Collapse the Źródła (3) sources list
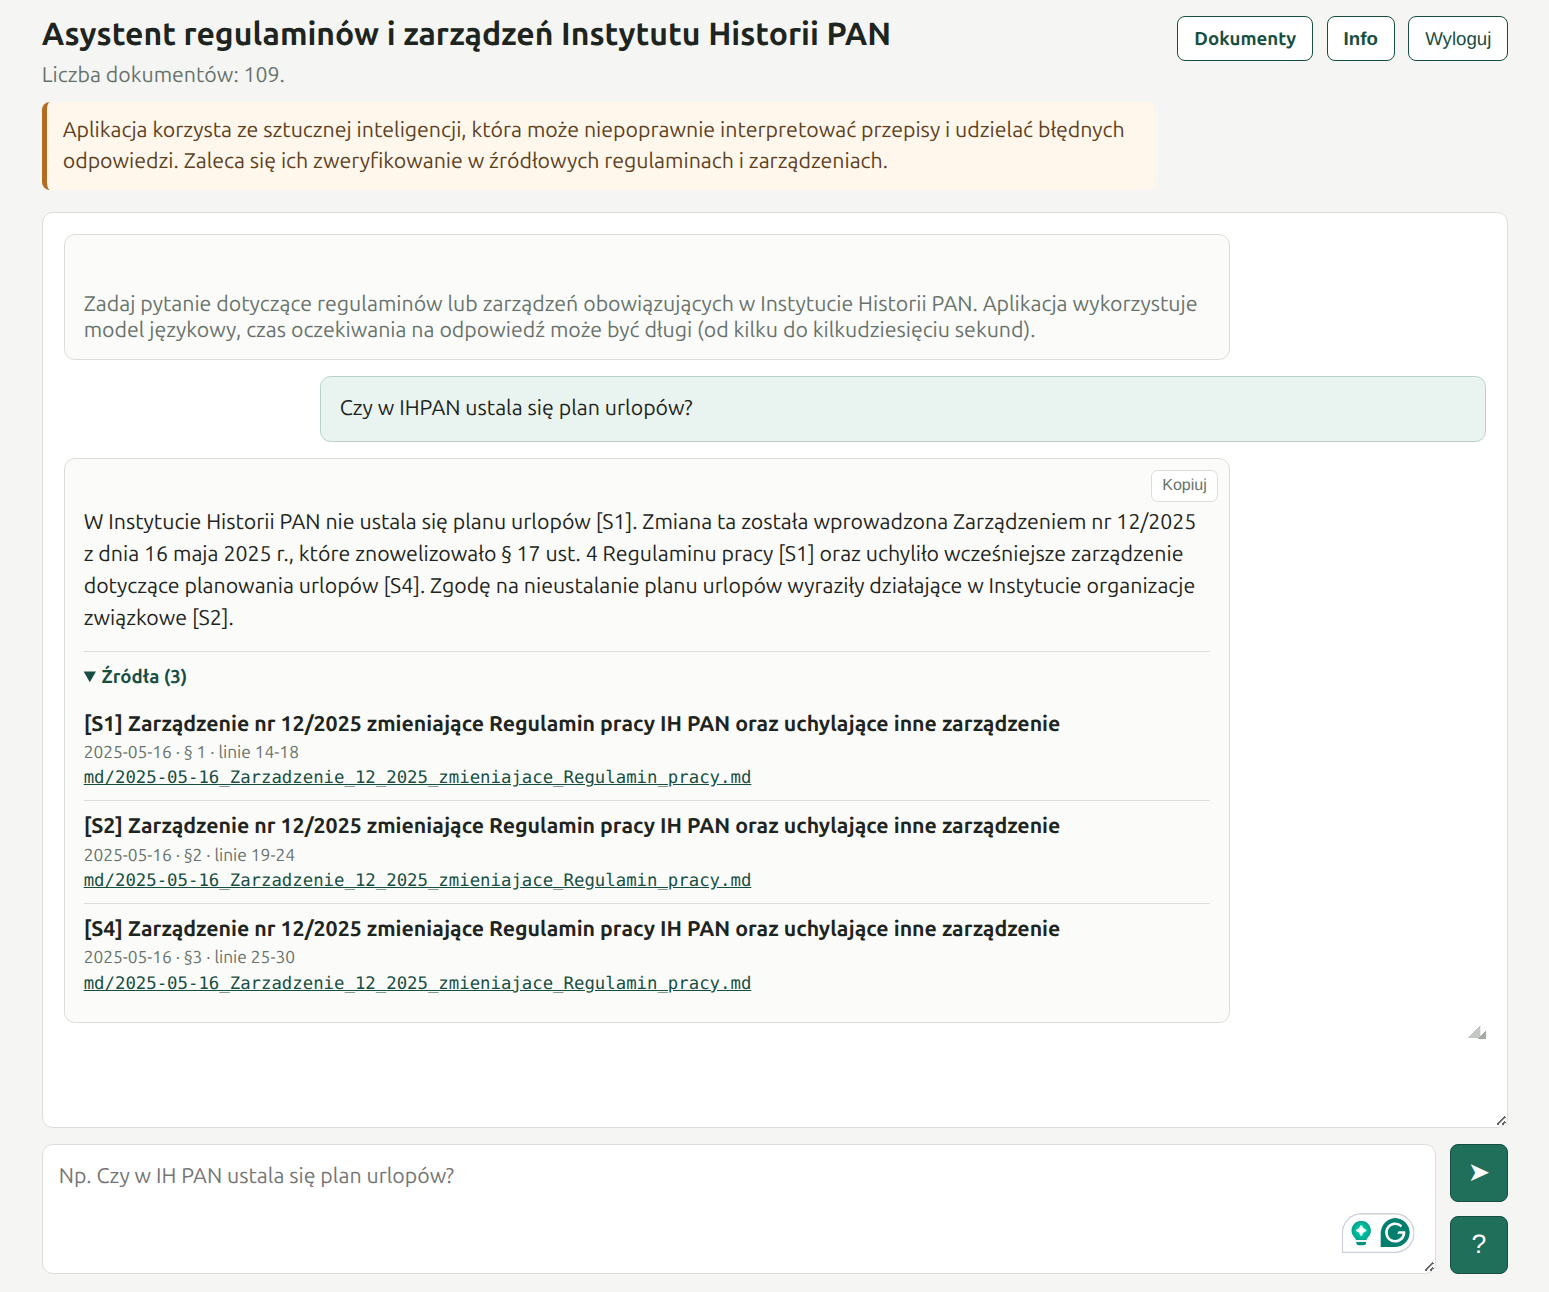 click(x=136, y=677)
